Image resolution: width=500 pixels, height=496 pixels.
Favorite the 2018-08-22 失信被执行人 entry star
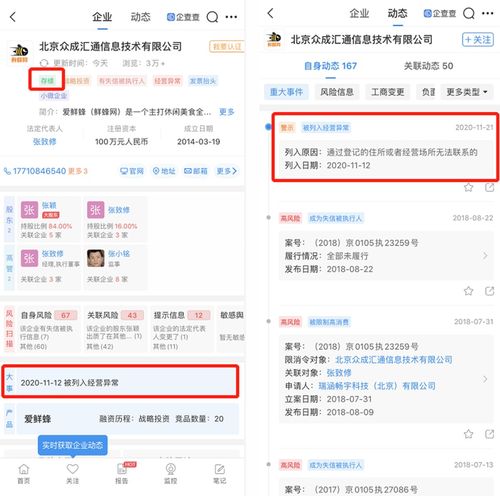[469, 291]
